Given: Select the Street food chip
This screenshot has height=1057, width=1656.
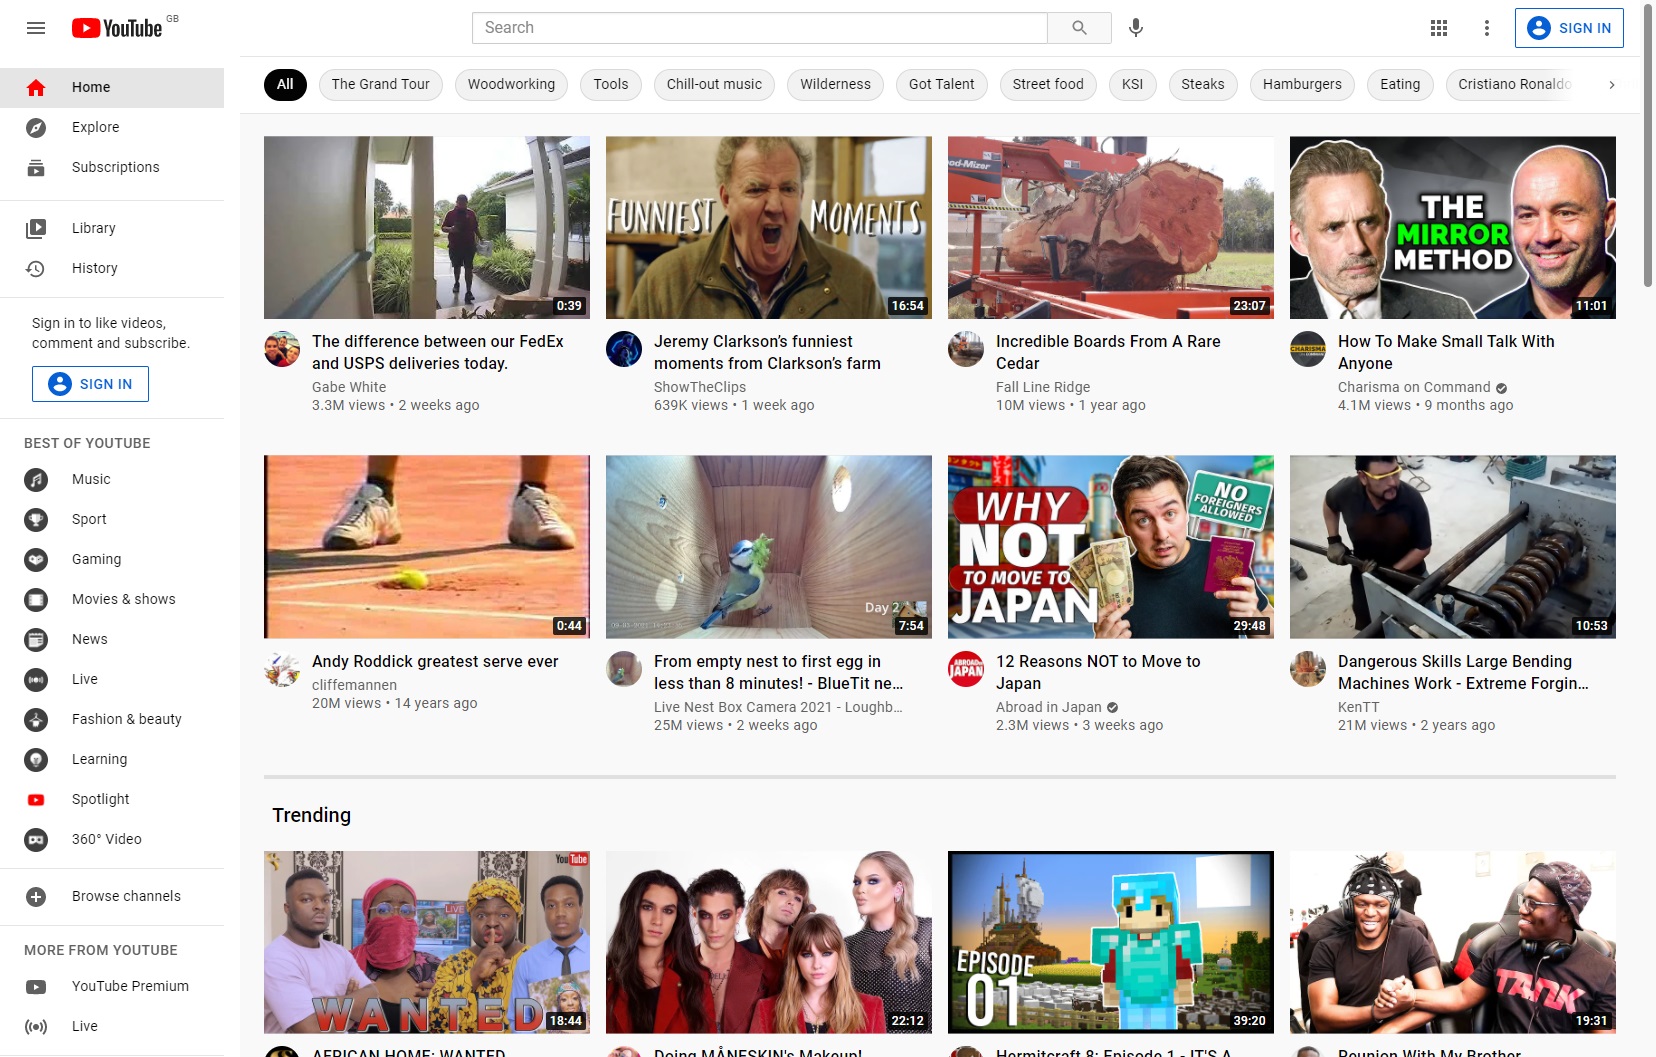Looking at the screenshot, I should tap(1047, 84).
